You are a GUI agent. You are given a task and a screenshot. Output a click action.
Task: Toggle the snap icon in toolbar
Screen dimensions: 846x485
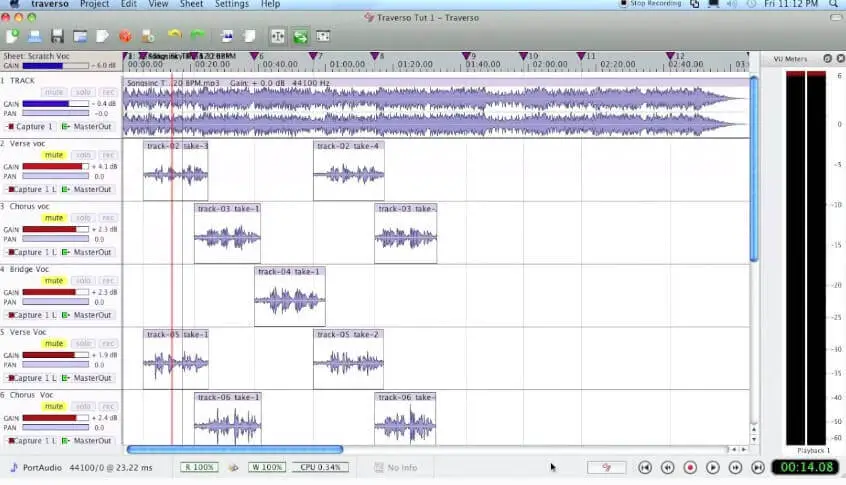coord(278,36)
